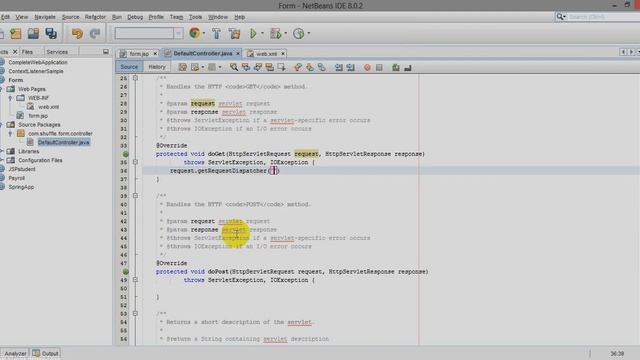Click the breakpoint glyph beside the doPost line

(126, 271)
